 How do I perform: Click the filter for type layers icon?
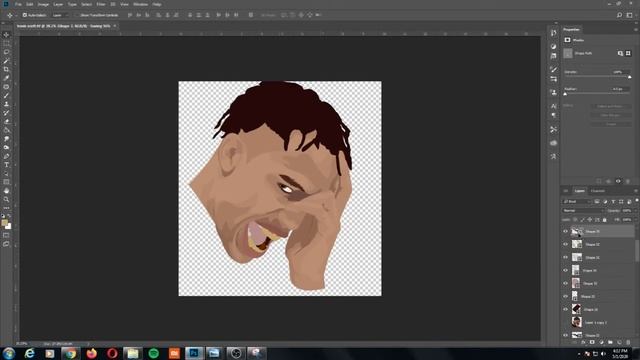(x=613, y=202)
